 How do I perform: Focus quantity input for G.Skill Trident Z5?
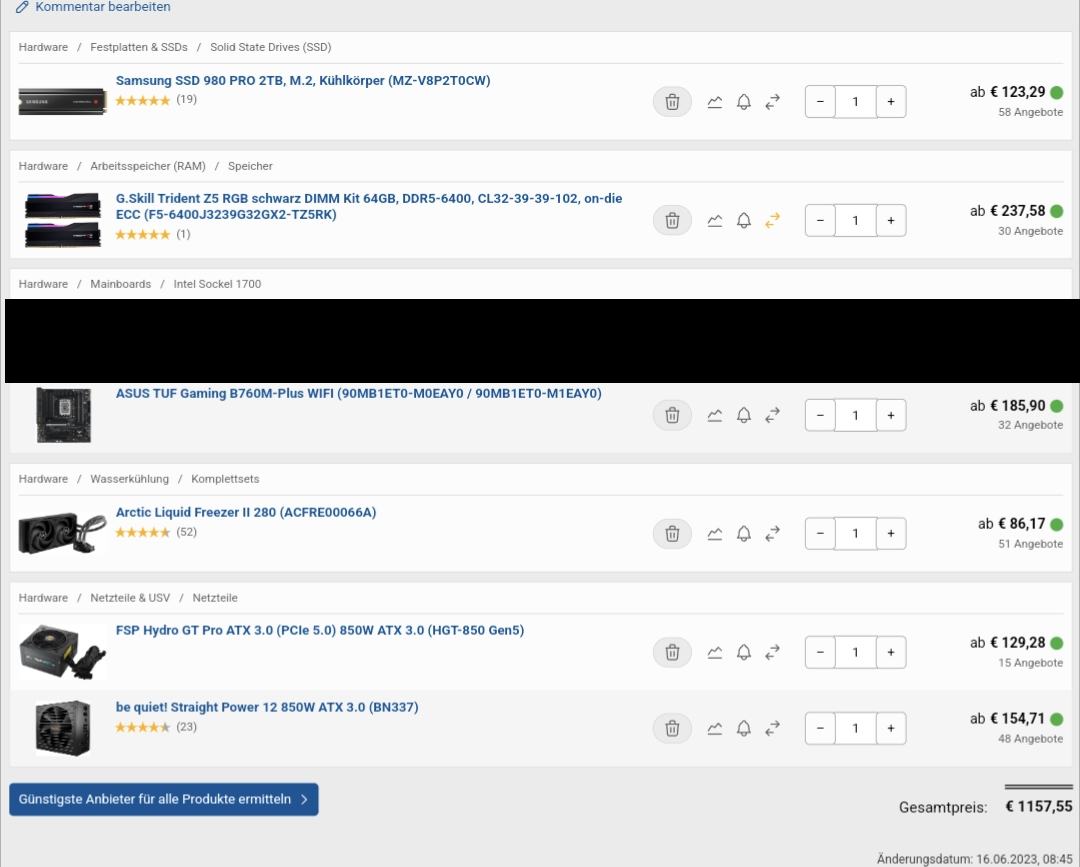coord(855,220)
